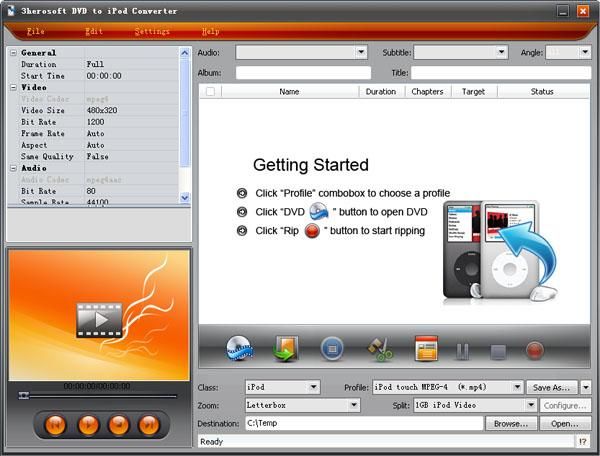Click the film clip scissors icon
Viewport: 600px width, 456px height.
click(380, 349)
